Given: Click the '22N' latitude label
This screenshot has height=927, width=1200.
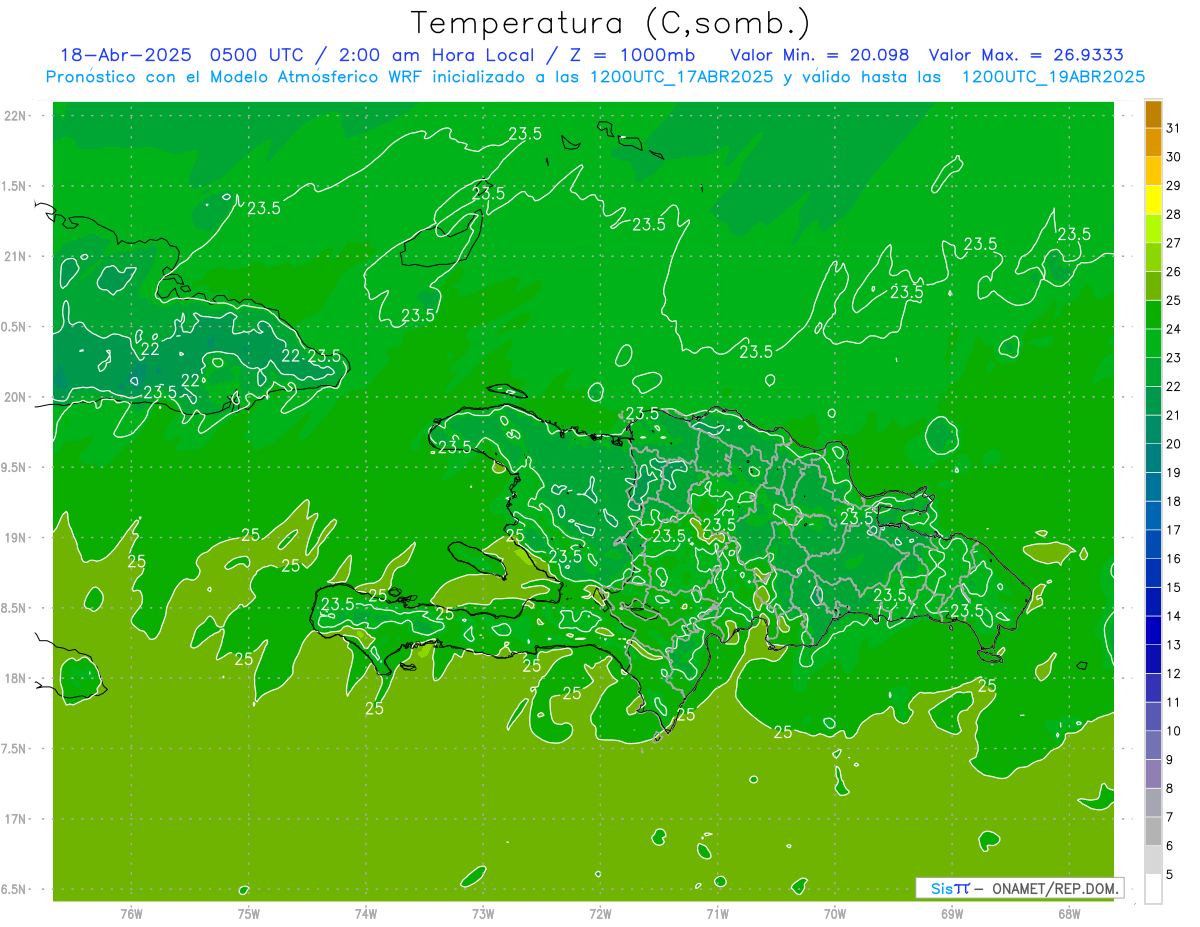Looking at the screenshot, I should click(15, 116).
